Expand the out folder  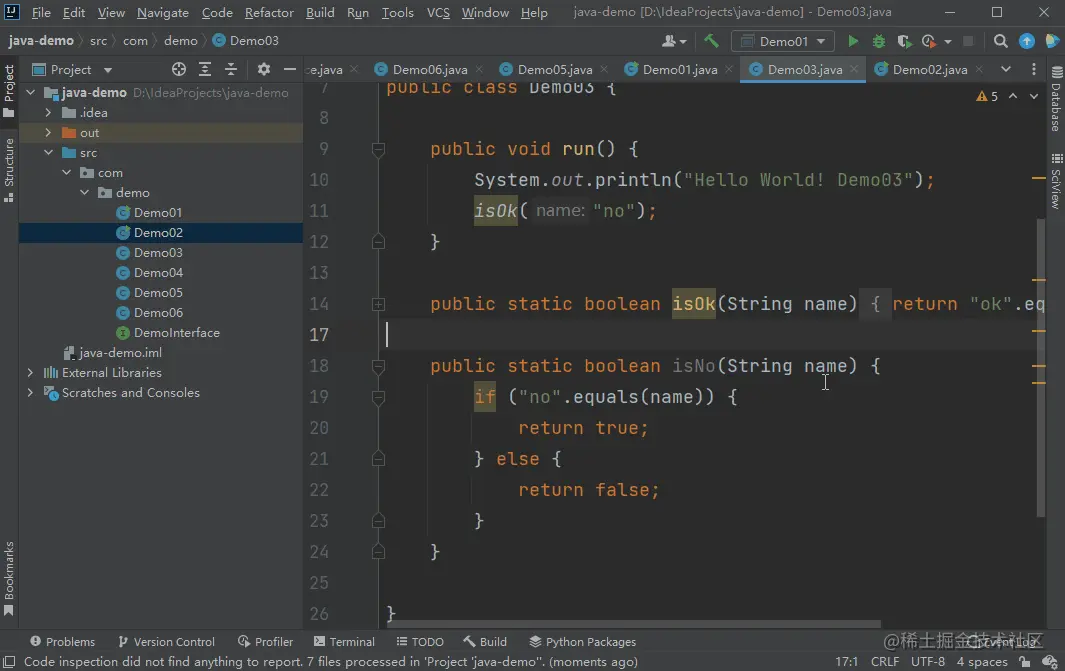48,132
